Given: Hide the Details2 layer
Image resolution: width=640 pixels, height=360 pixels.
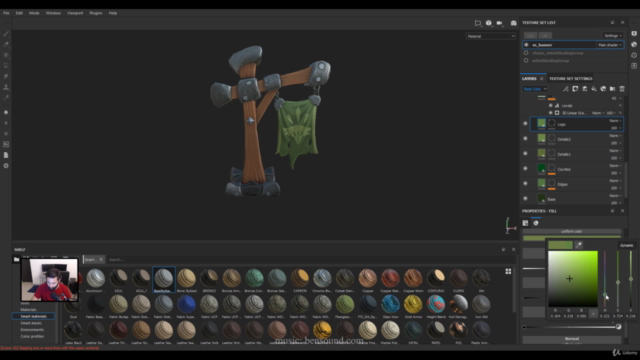Looking at the screenshot, I should [526, 139].
